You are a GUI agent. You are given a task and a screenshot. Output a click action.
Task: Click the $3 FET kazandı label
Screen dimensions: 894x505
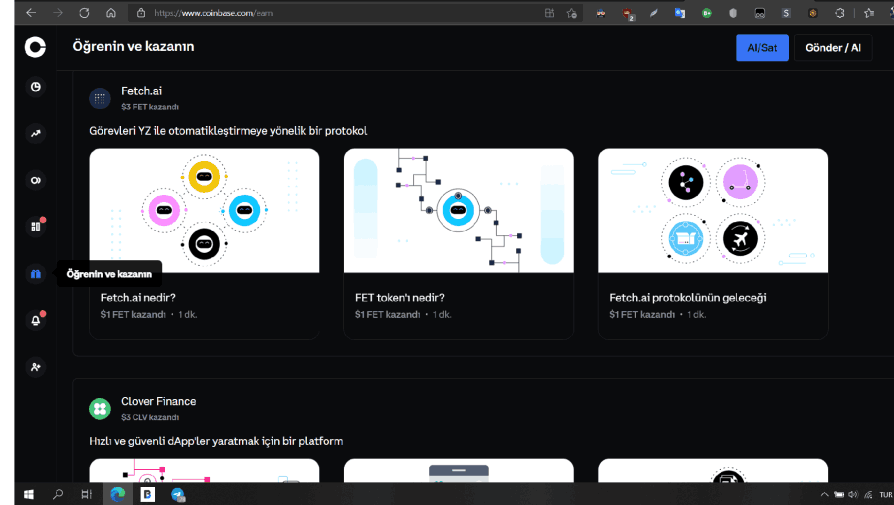tap(150, 107)
